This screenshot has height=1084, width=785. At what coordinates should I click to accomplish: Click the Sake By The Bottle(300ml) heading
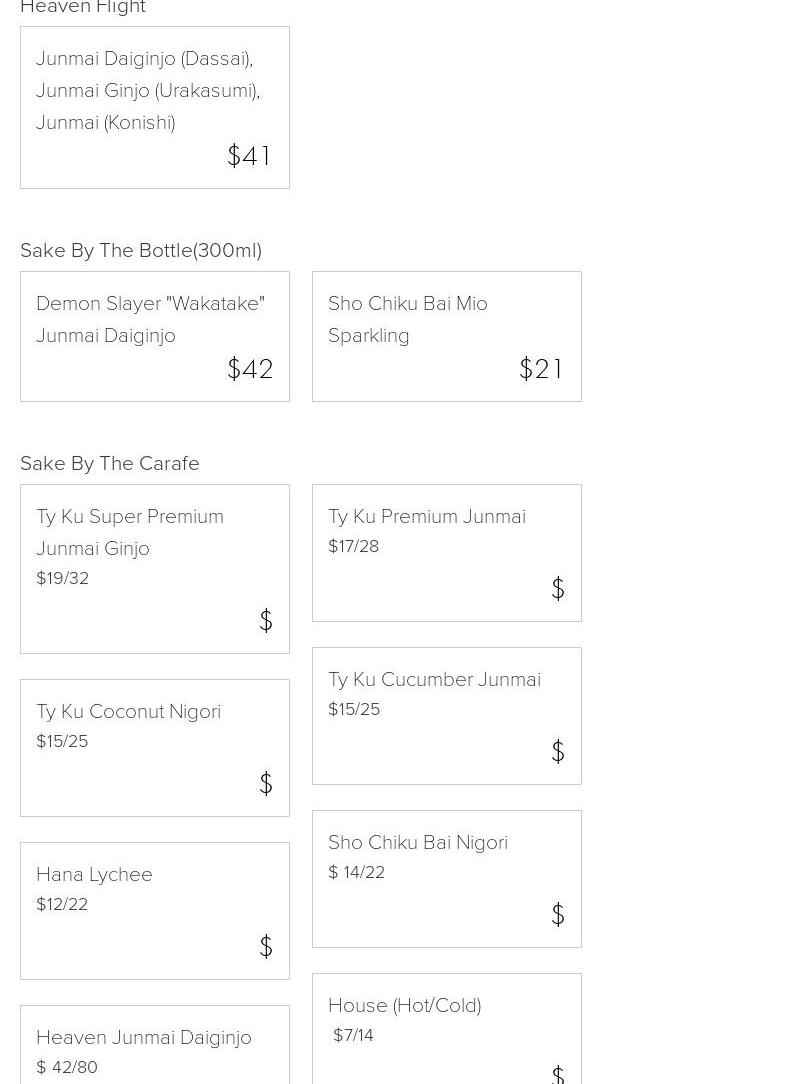pyautogui.click(x=141, y=250)
